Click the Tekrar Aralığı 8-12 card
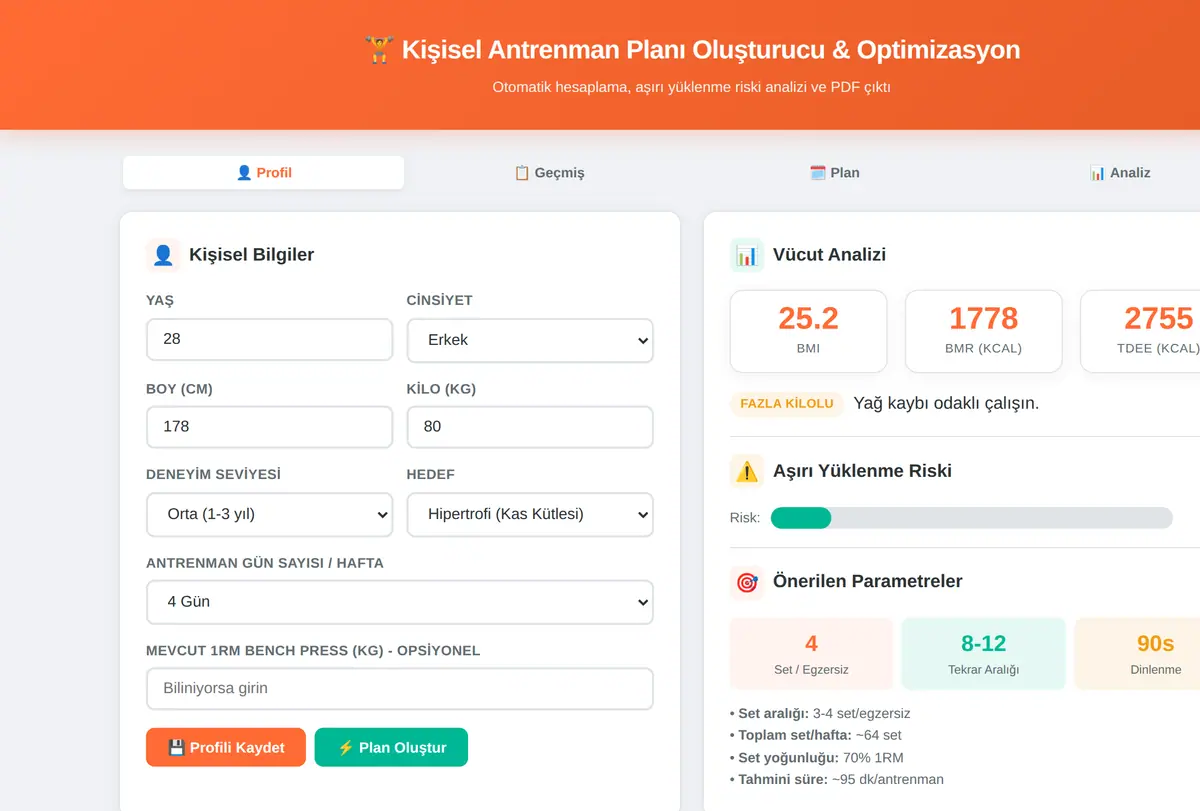Screen dimensions: 1200x811 tap(983, 653)
